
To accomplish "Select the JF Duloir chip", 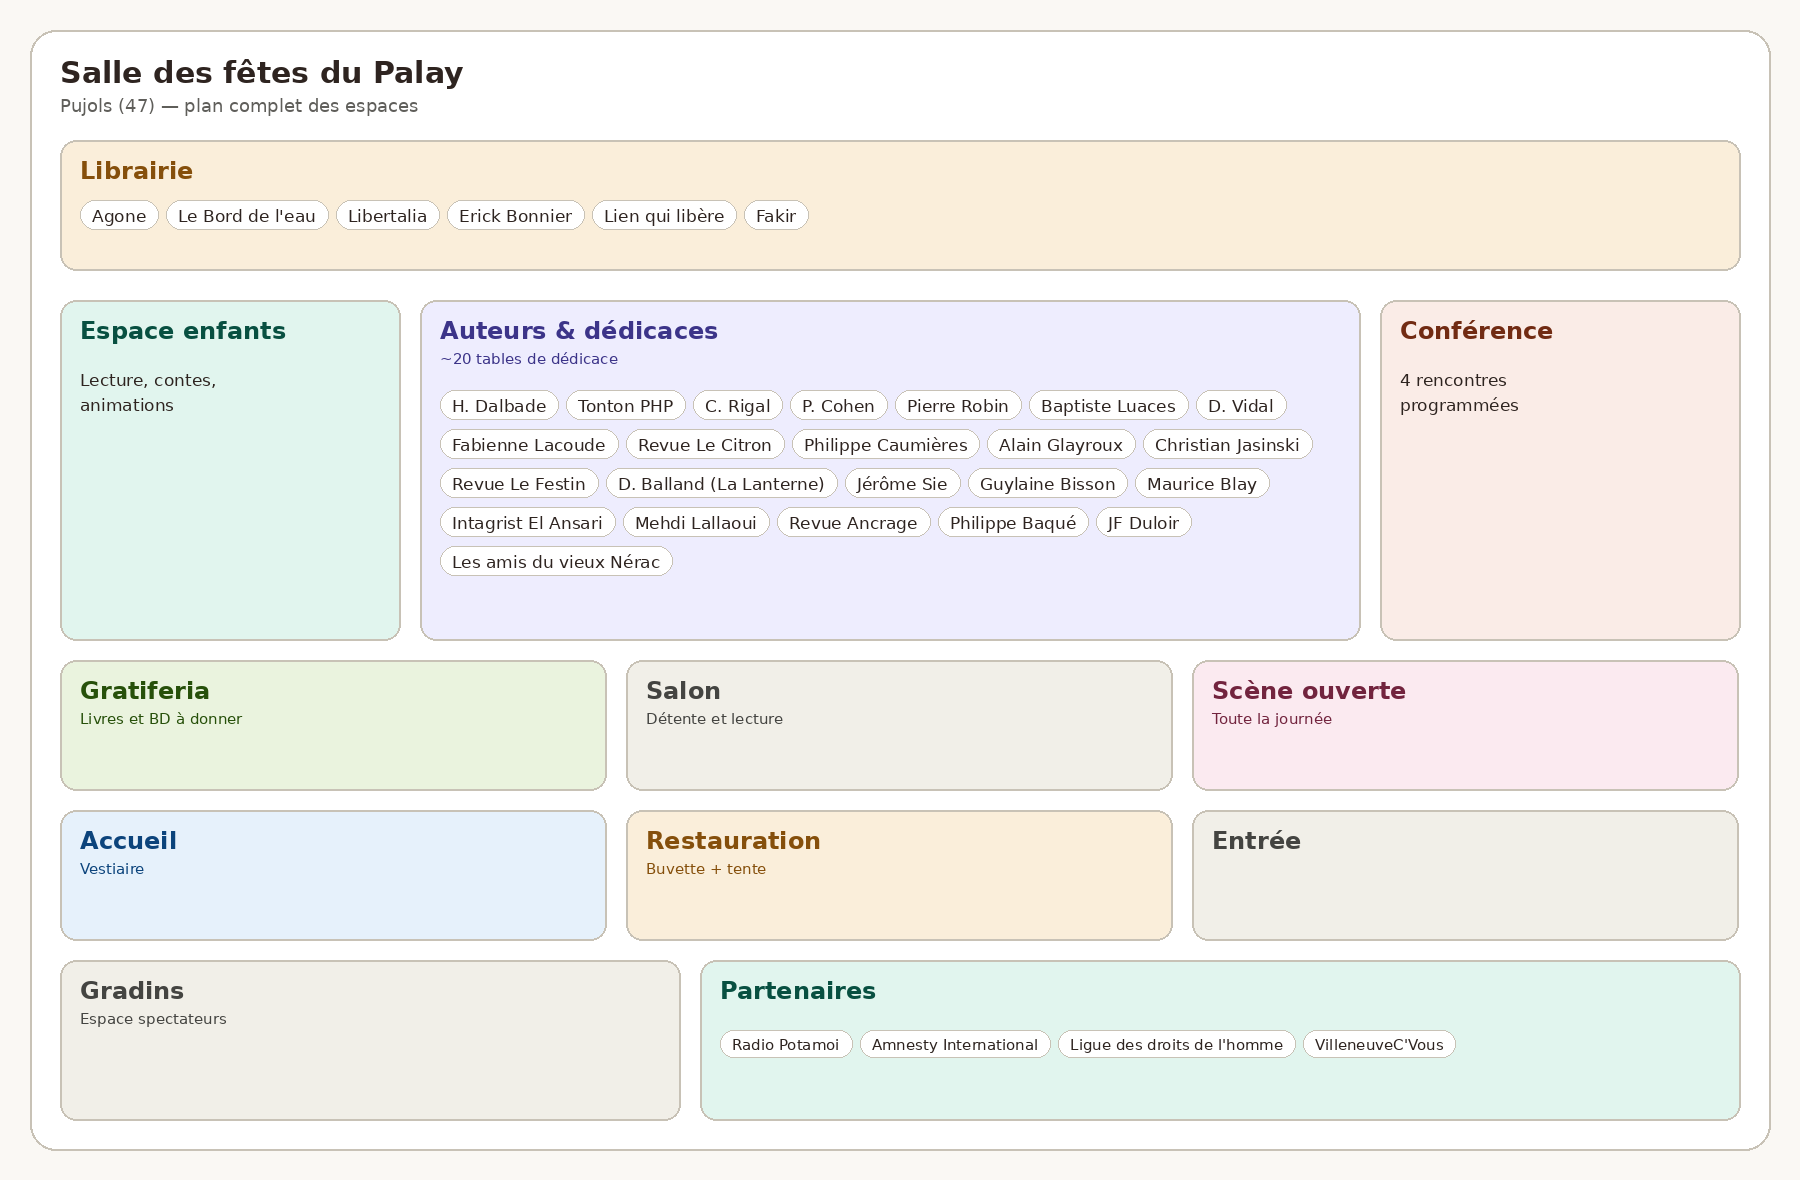I will (1143, 523).
